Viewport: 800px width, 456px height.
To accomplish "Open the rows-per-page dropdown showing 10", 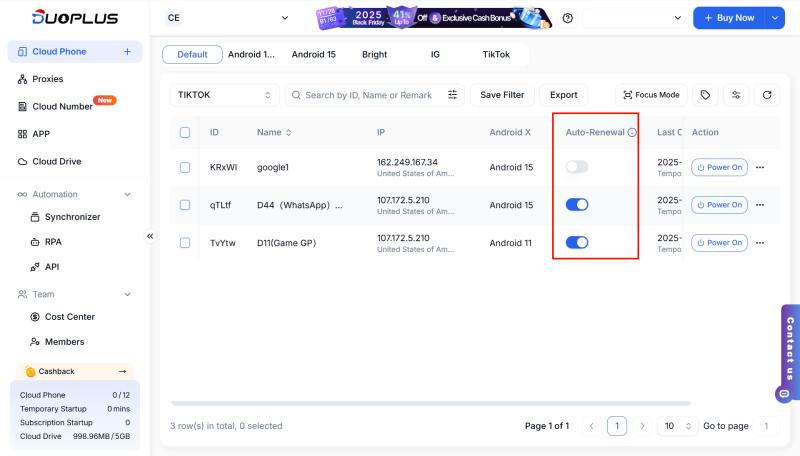I will tap(677, 426).
